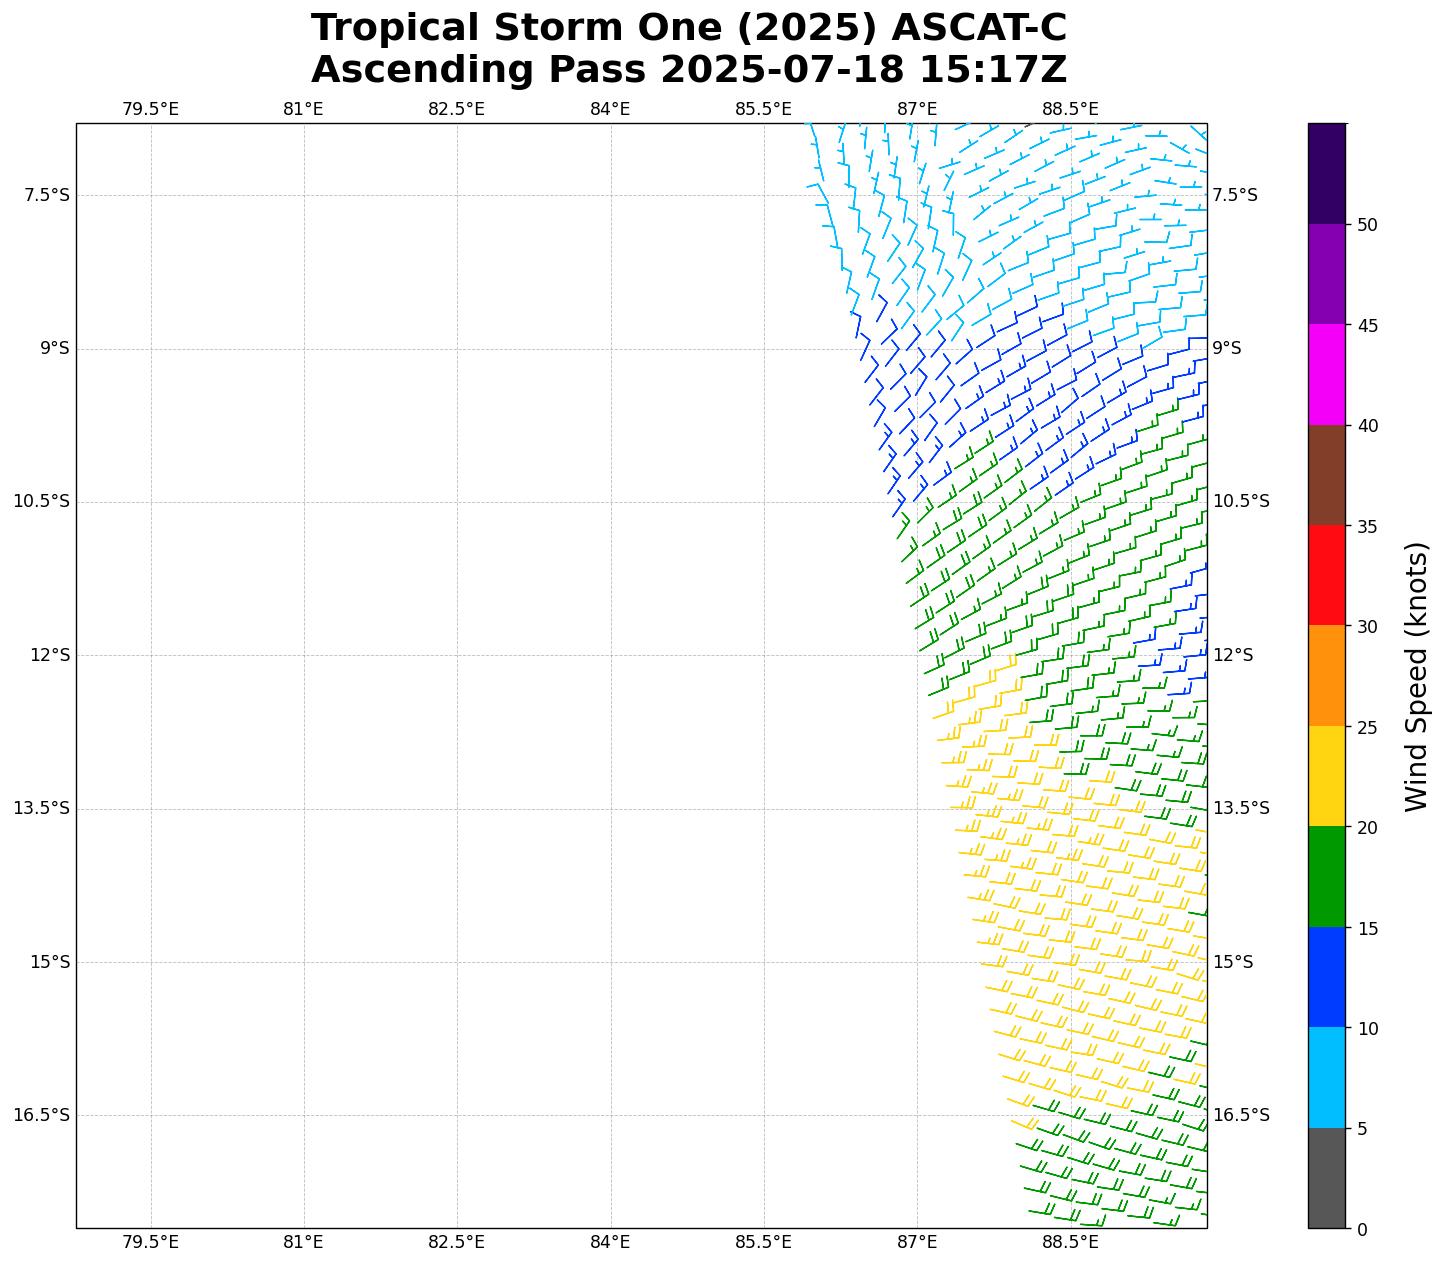Click the dark purple top colorbar segment
Image resolution: width=1445 pixels, height=1264 pixels.
pos(1327,173)
